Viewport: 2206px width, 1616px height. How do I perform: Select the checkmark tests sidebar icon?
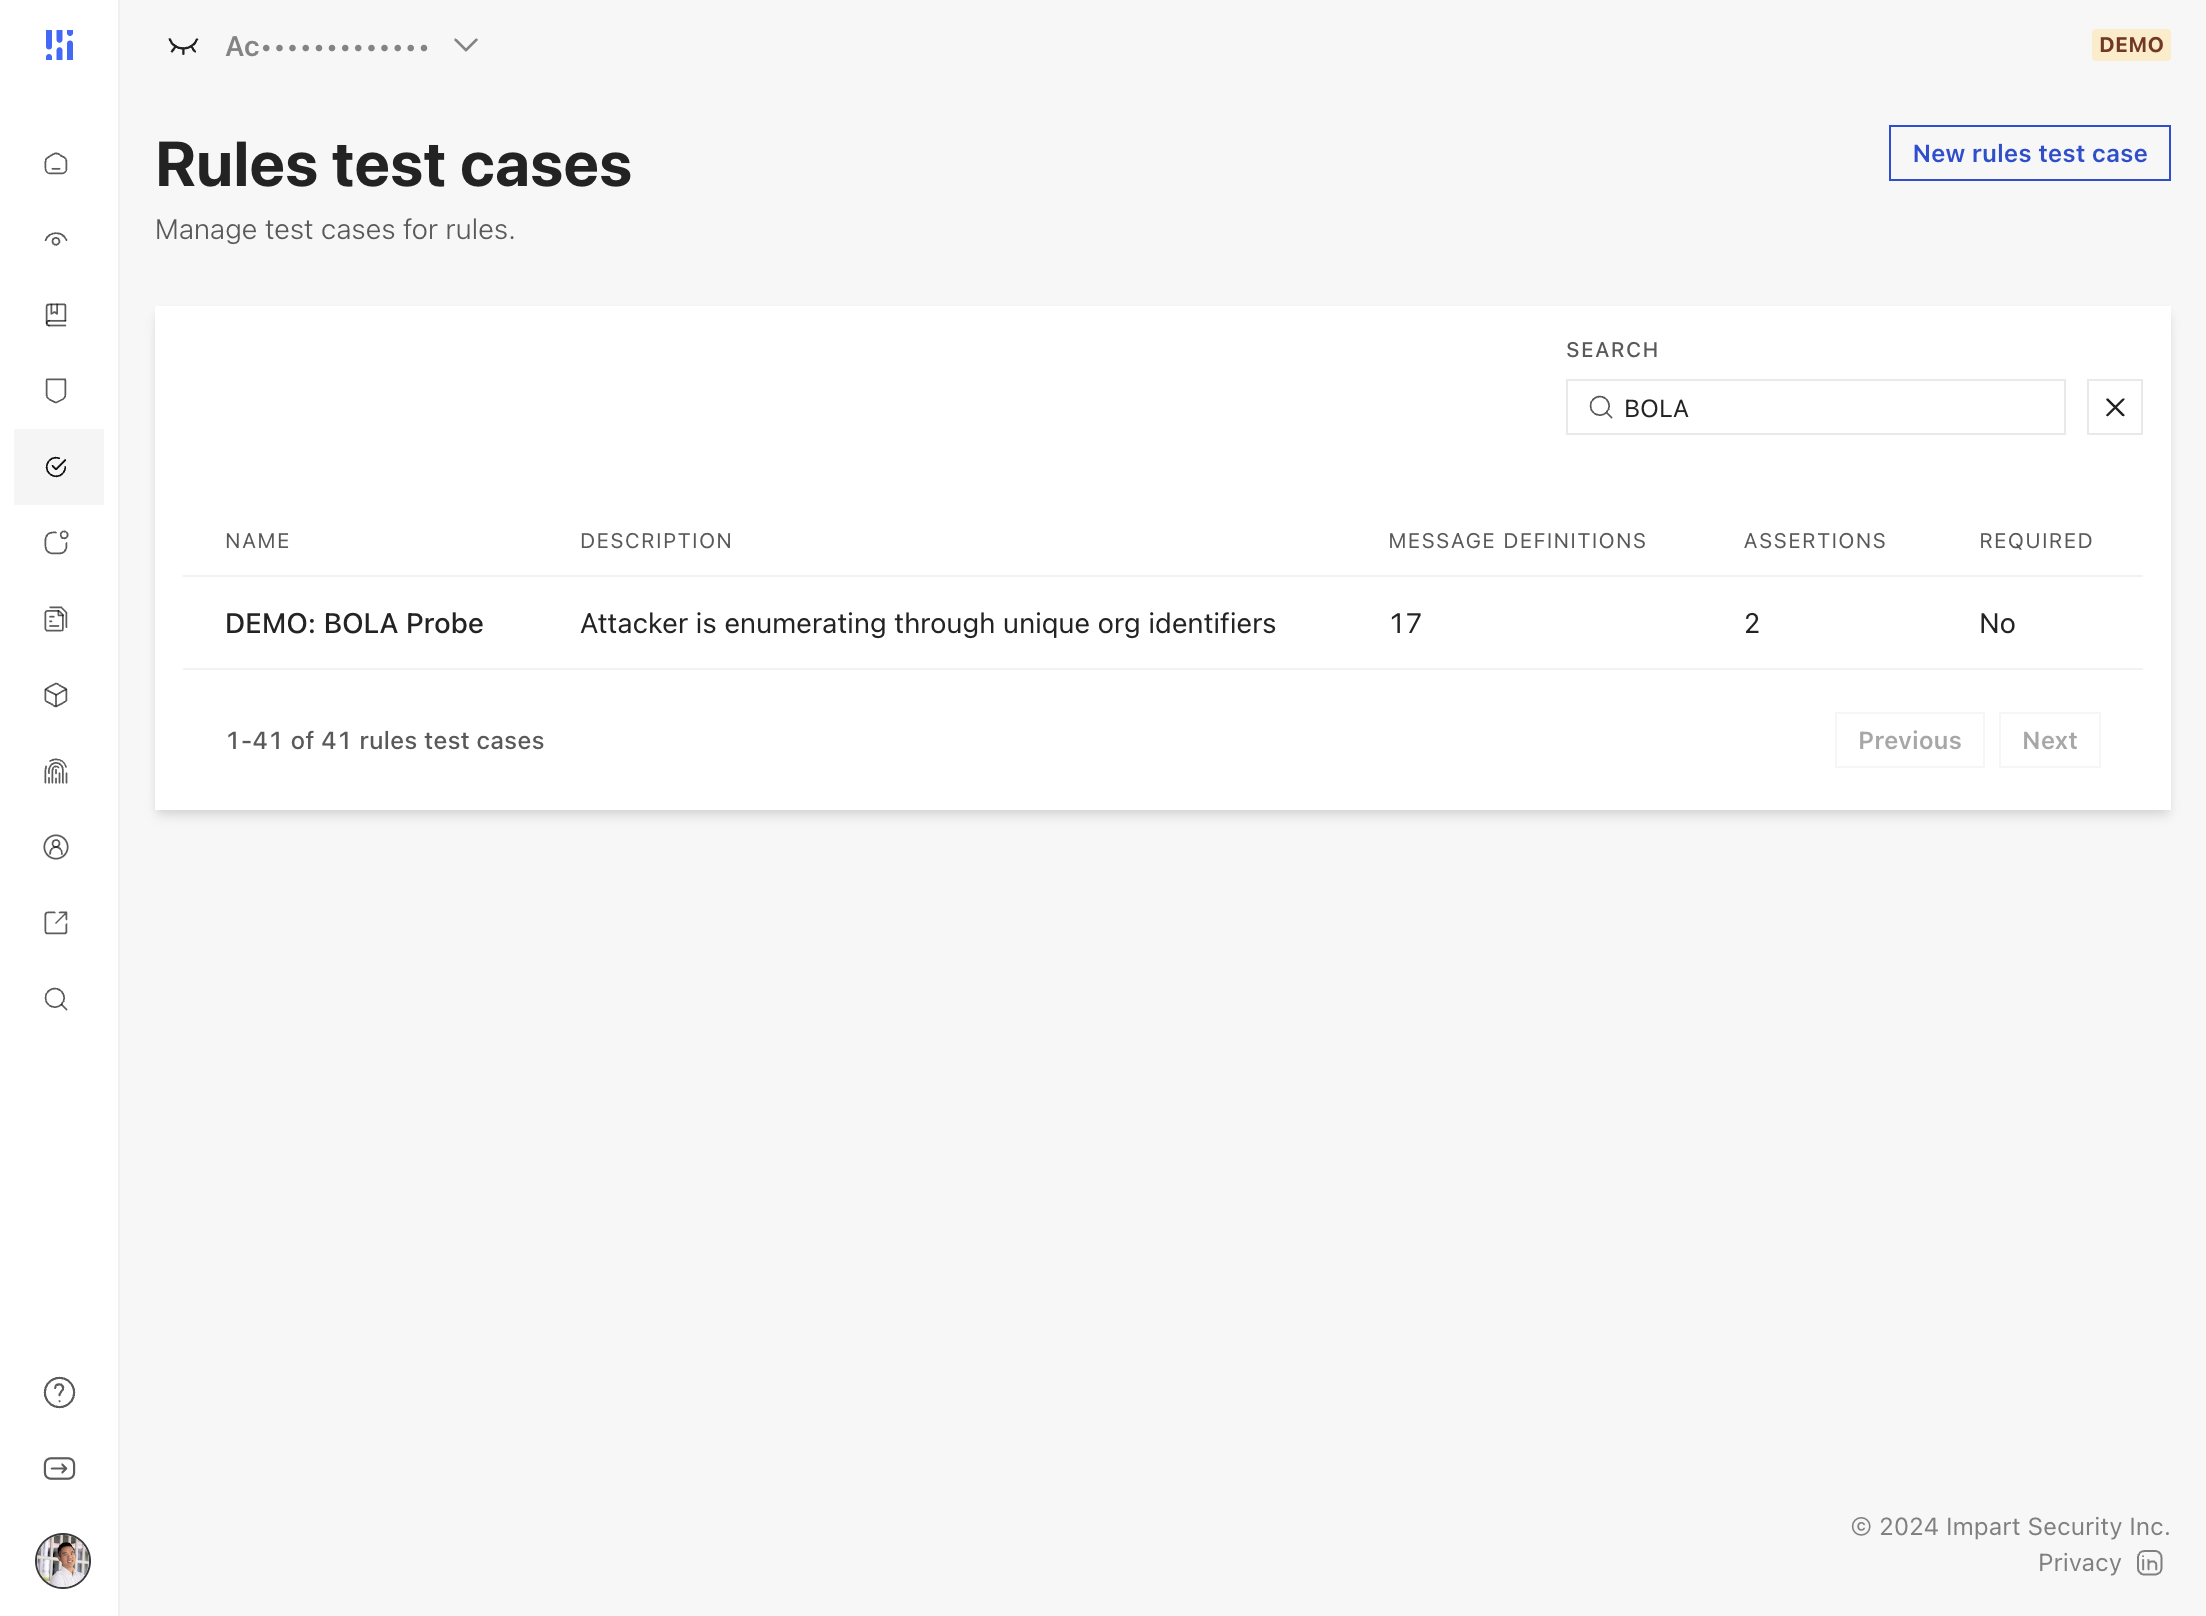click(x=57, y=467)
